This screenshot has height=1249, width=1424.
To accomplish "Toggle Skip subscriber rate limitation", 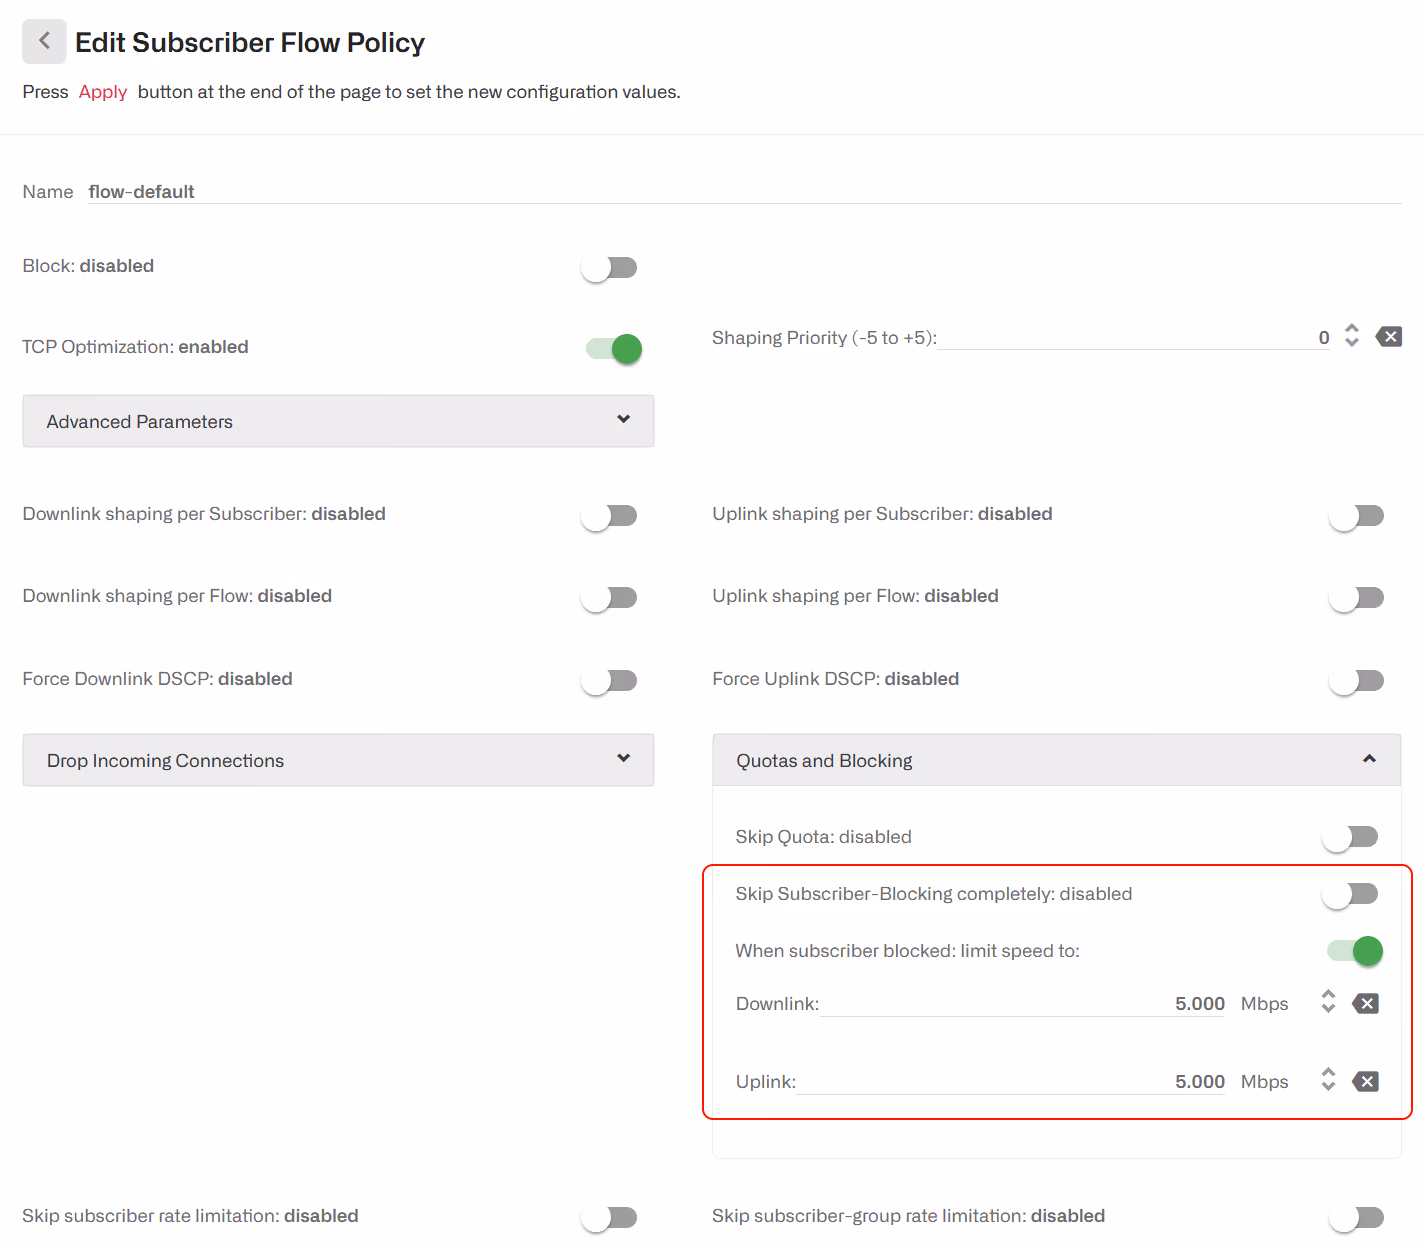I will click(609, 1218).
